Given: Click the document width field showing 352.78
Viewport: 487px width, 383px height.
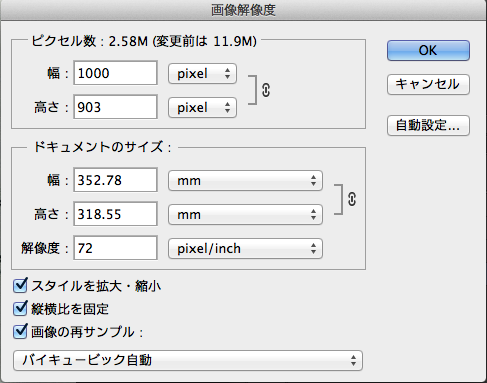Looking at the screenshot, I should tap(115, 180).
